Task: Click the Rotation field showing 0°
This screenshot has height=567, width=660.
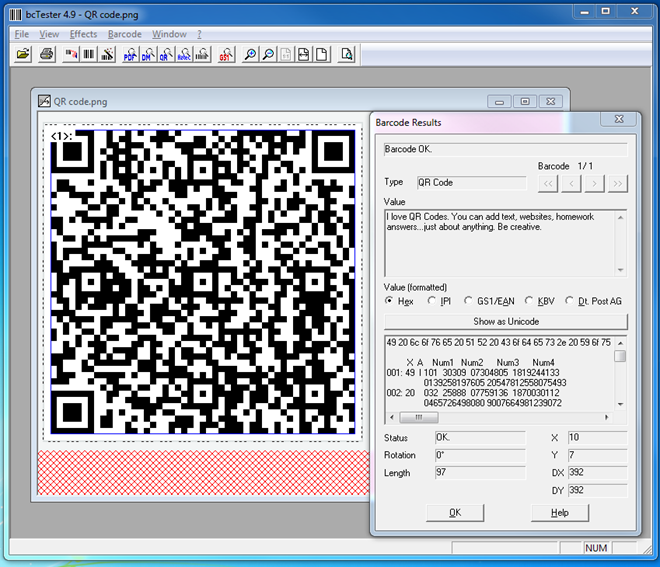Action: [x=480, y=455]
